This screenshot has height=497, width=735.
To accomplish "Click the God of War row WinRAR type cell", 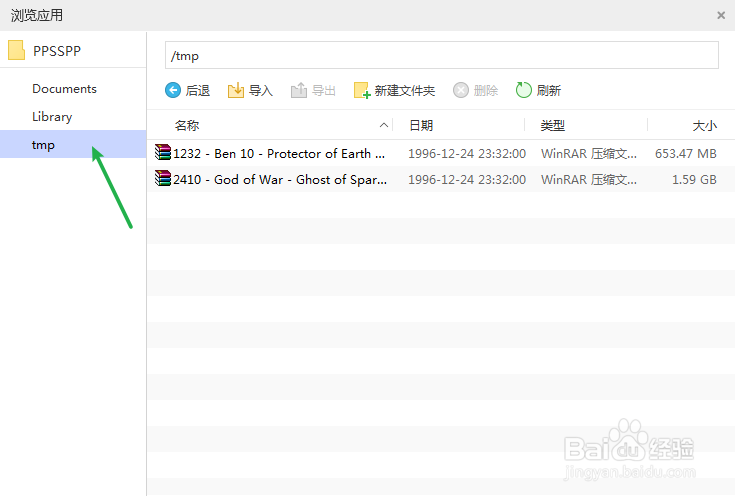I will coord(589,180).
